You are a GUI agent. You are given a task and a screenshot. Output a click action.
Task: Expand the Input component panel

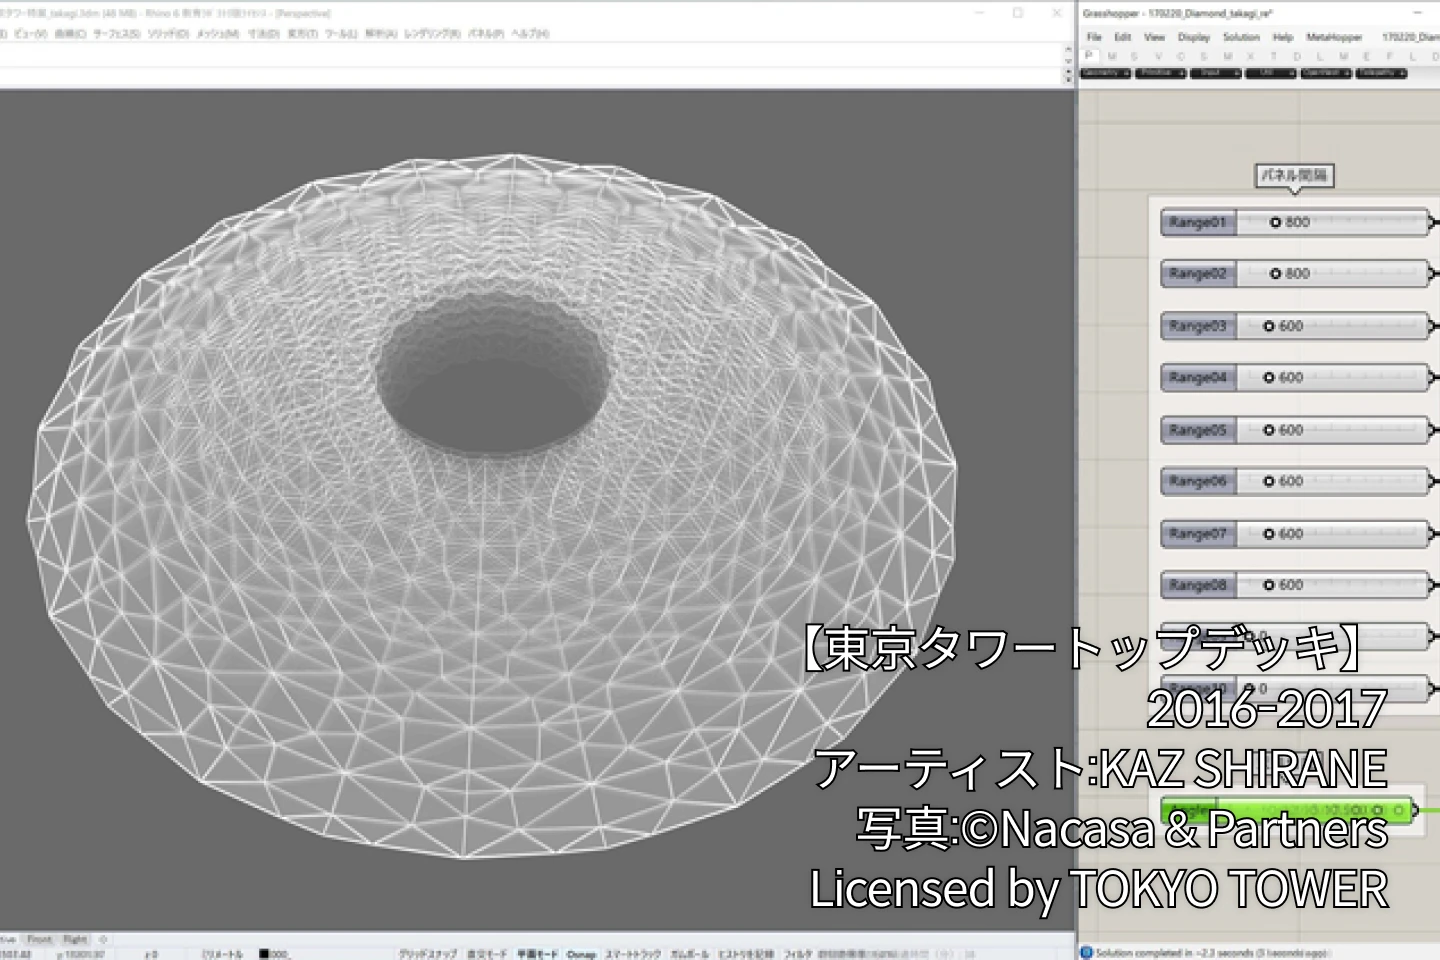click(1215, 73)
